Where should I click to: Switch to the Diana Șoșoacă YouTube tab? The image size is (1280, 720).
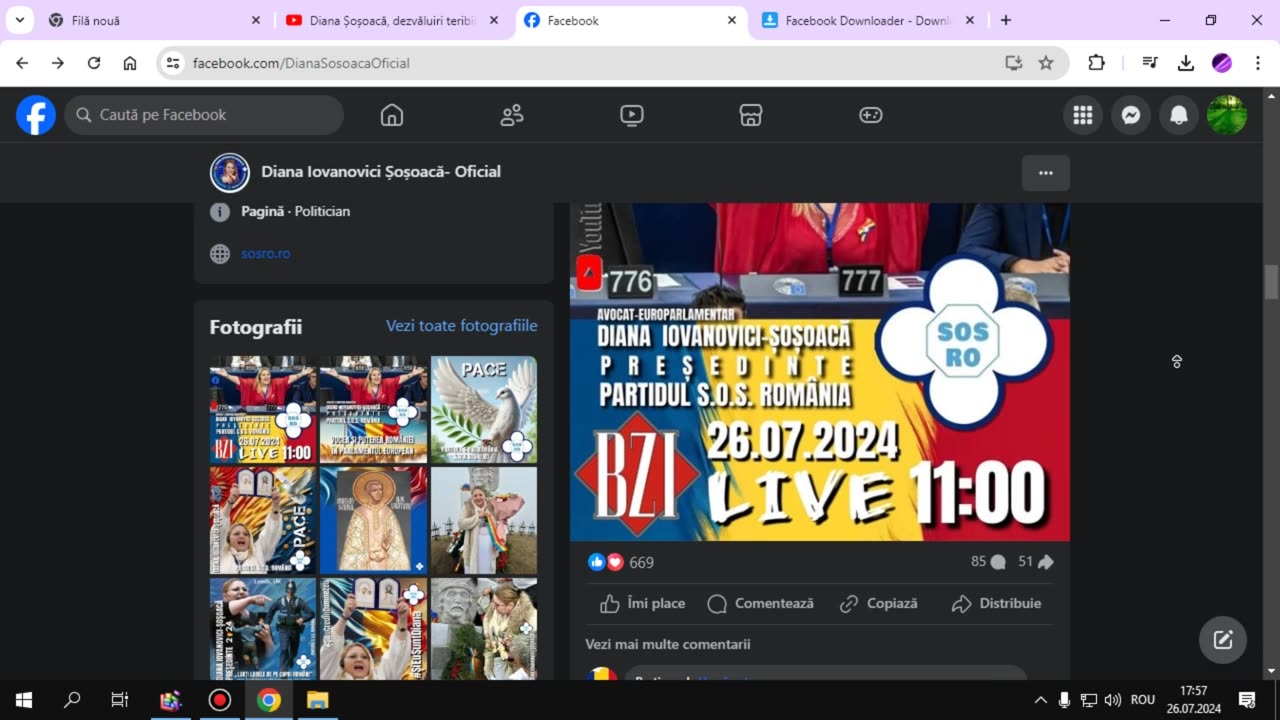tap(393, 20)
